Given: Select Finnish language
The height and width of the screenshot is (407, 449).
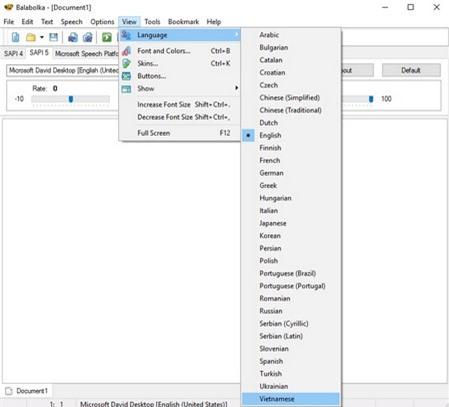Looking at the screenshot, I should [x=290, y=148].
